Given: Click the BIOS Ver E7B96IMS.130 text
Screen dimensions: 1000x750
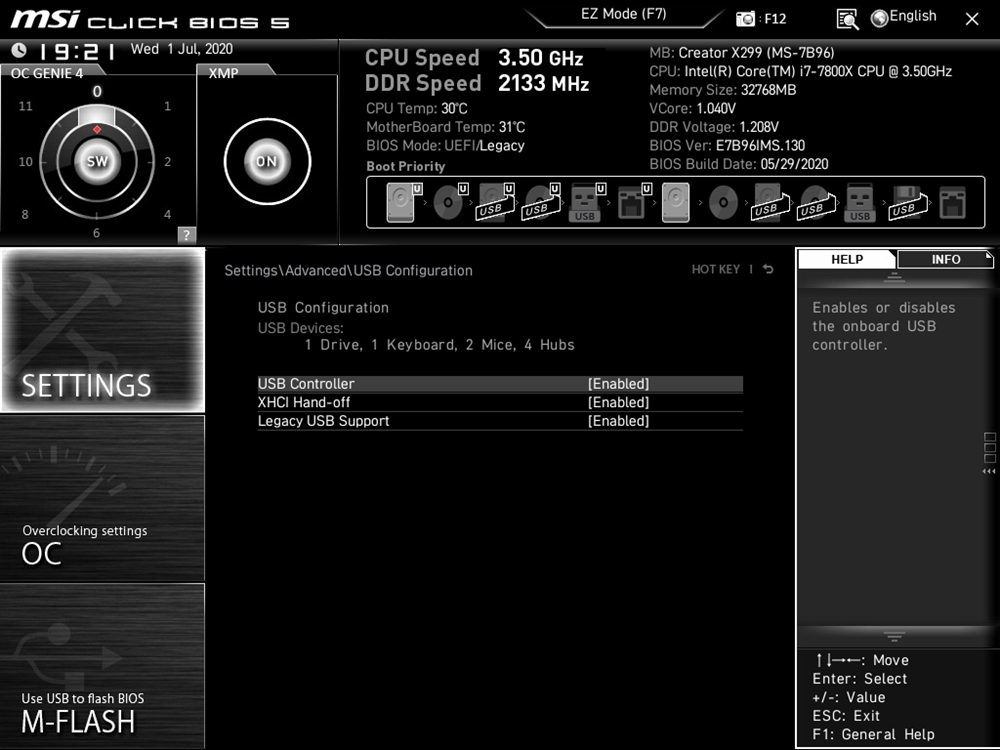Looking at the screenshot, I should point(727,145).
